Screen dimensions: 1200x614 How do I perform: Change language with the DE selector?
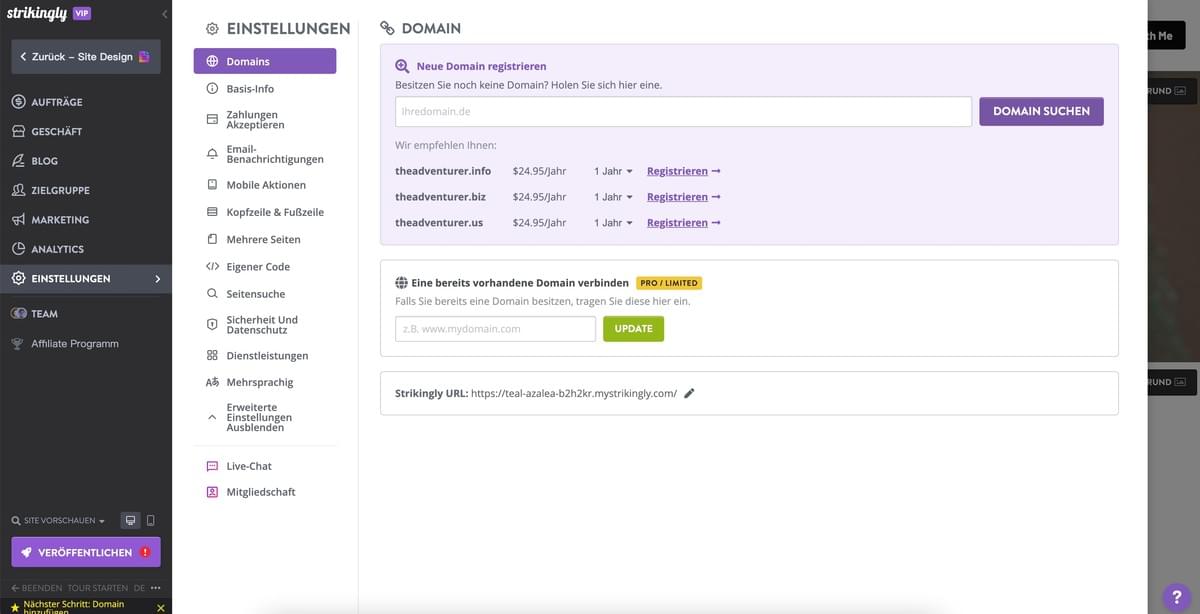click(139, 588)
